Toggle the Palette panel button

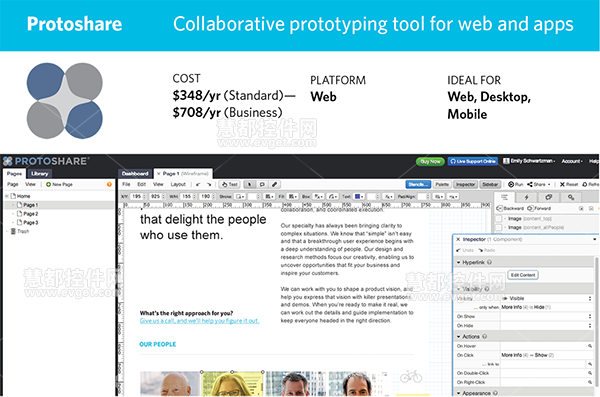[x=442, y=185]
